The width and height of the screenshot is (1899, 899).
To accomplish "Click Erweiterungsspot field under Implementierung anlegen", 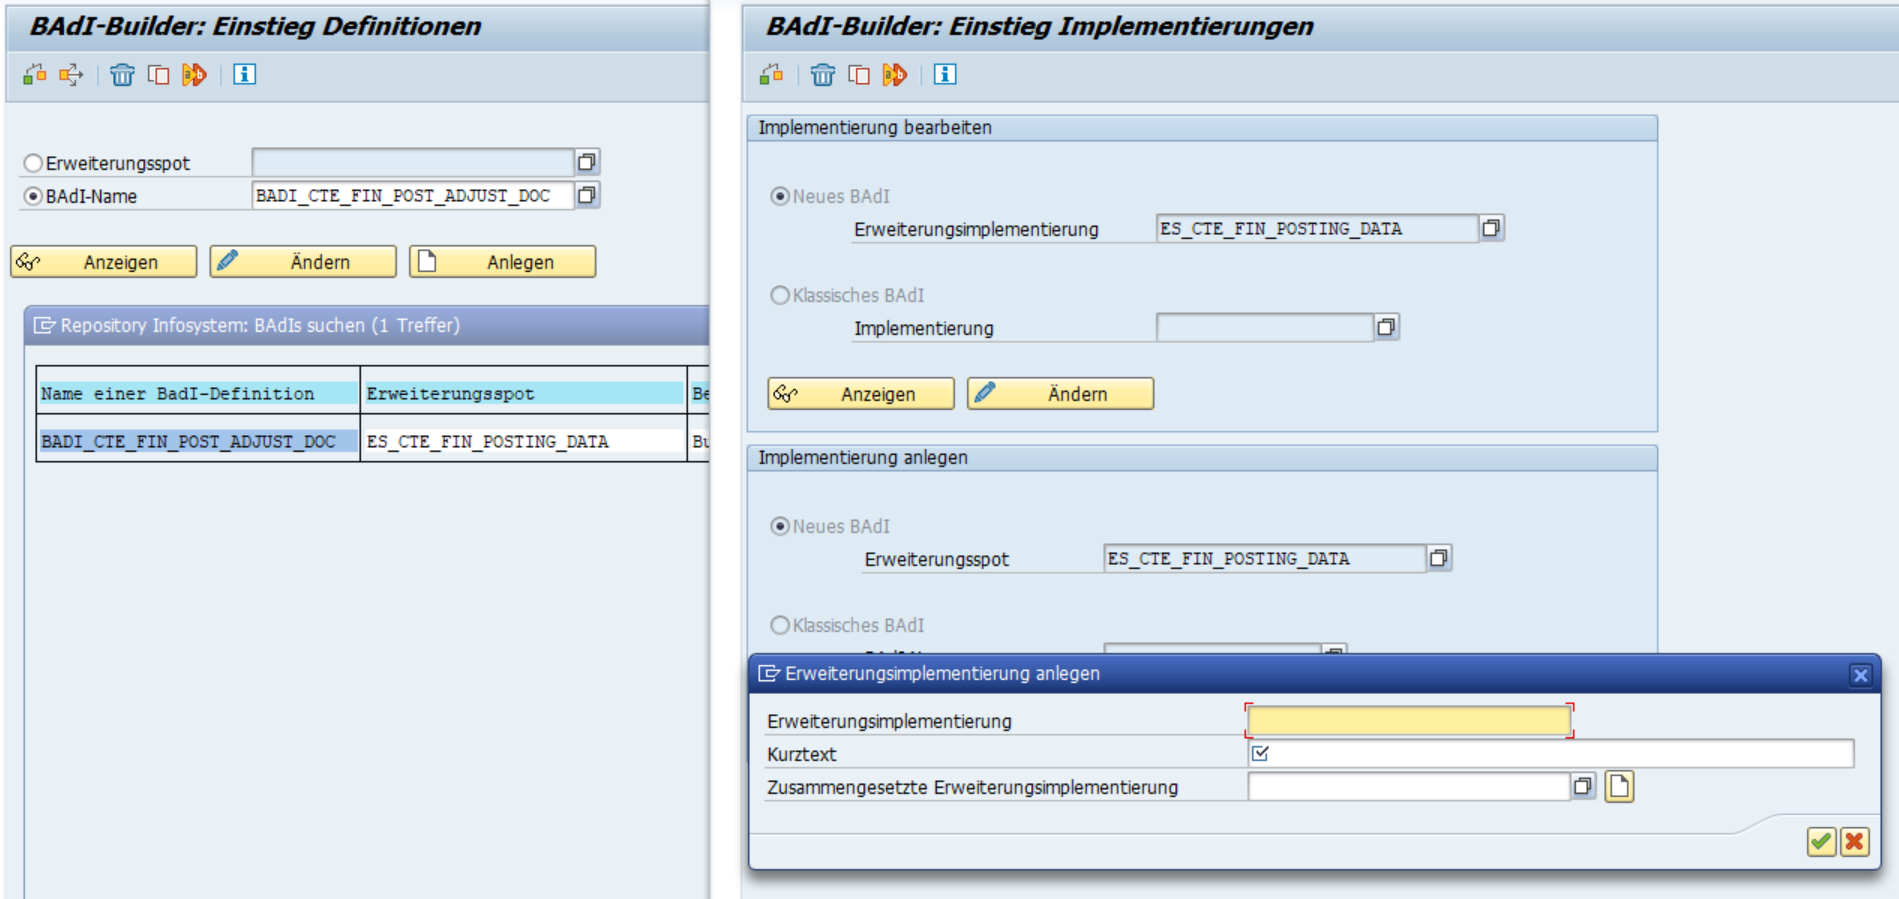I will [x=1264, y=558].
